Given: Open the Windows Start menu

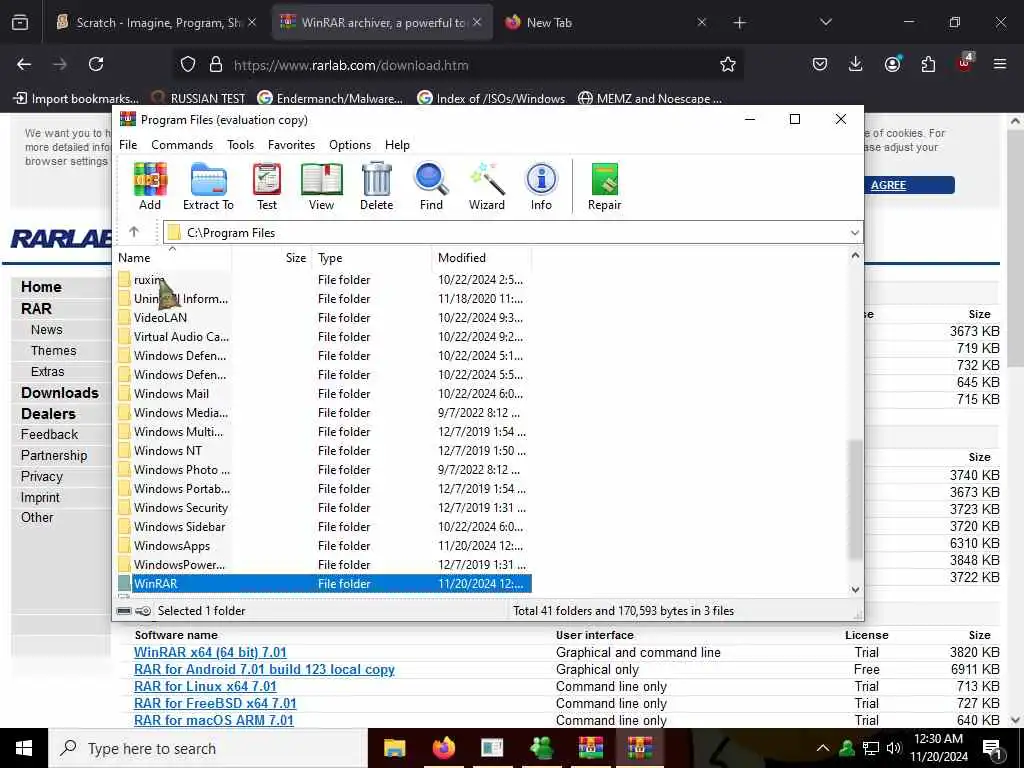Looking at the screenshot, I should 24,748.
